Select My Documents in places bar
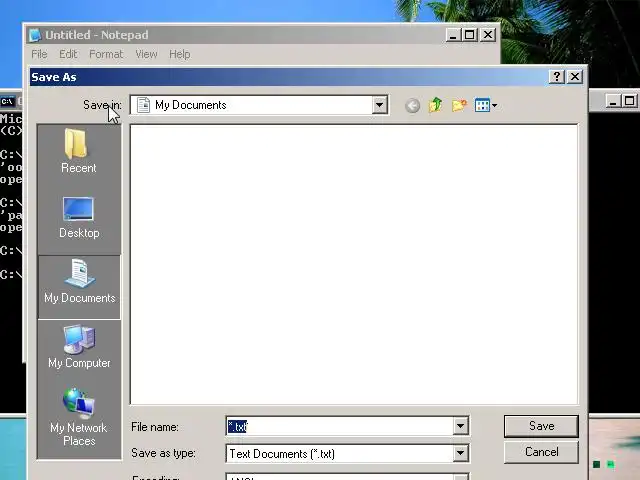This screenshot has height=480, width=640. (x=79, y=287)
